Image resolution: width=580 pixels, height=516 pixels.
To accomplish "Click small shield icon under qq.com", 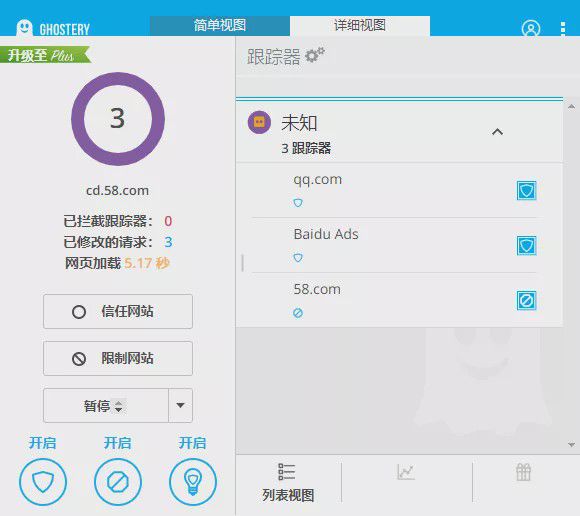I will [298, 203].
